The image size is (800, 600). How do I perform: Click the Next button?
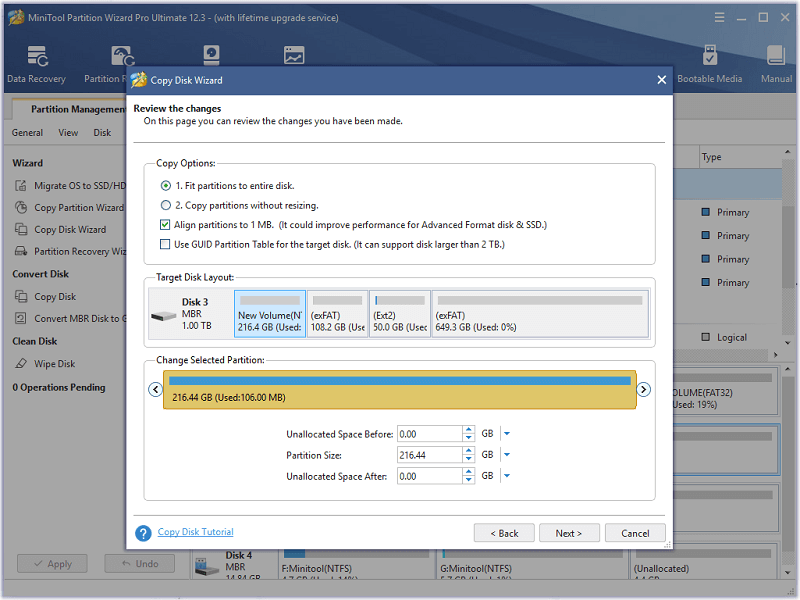point(569,533)
